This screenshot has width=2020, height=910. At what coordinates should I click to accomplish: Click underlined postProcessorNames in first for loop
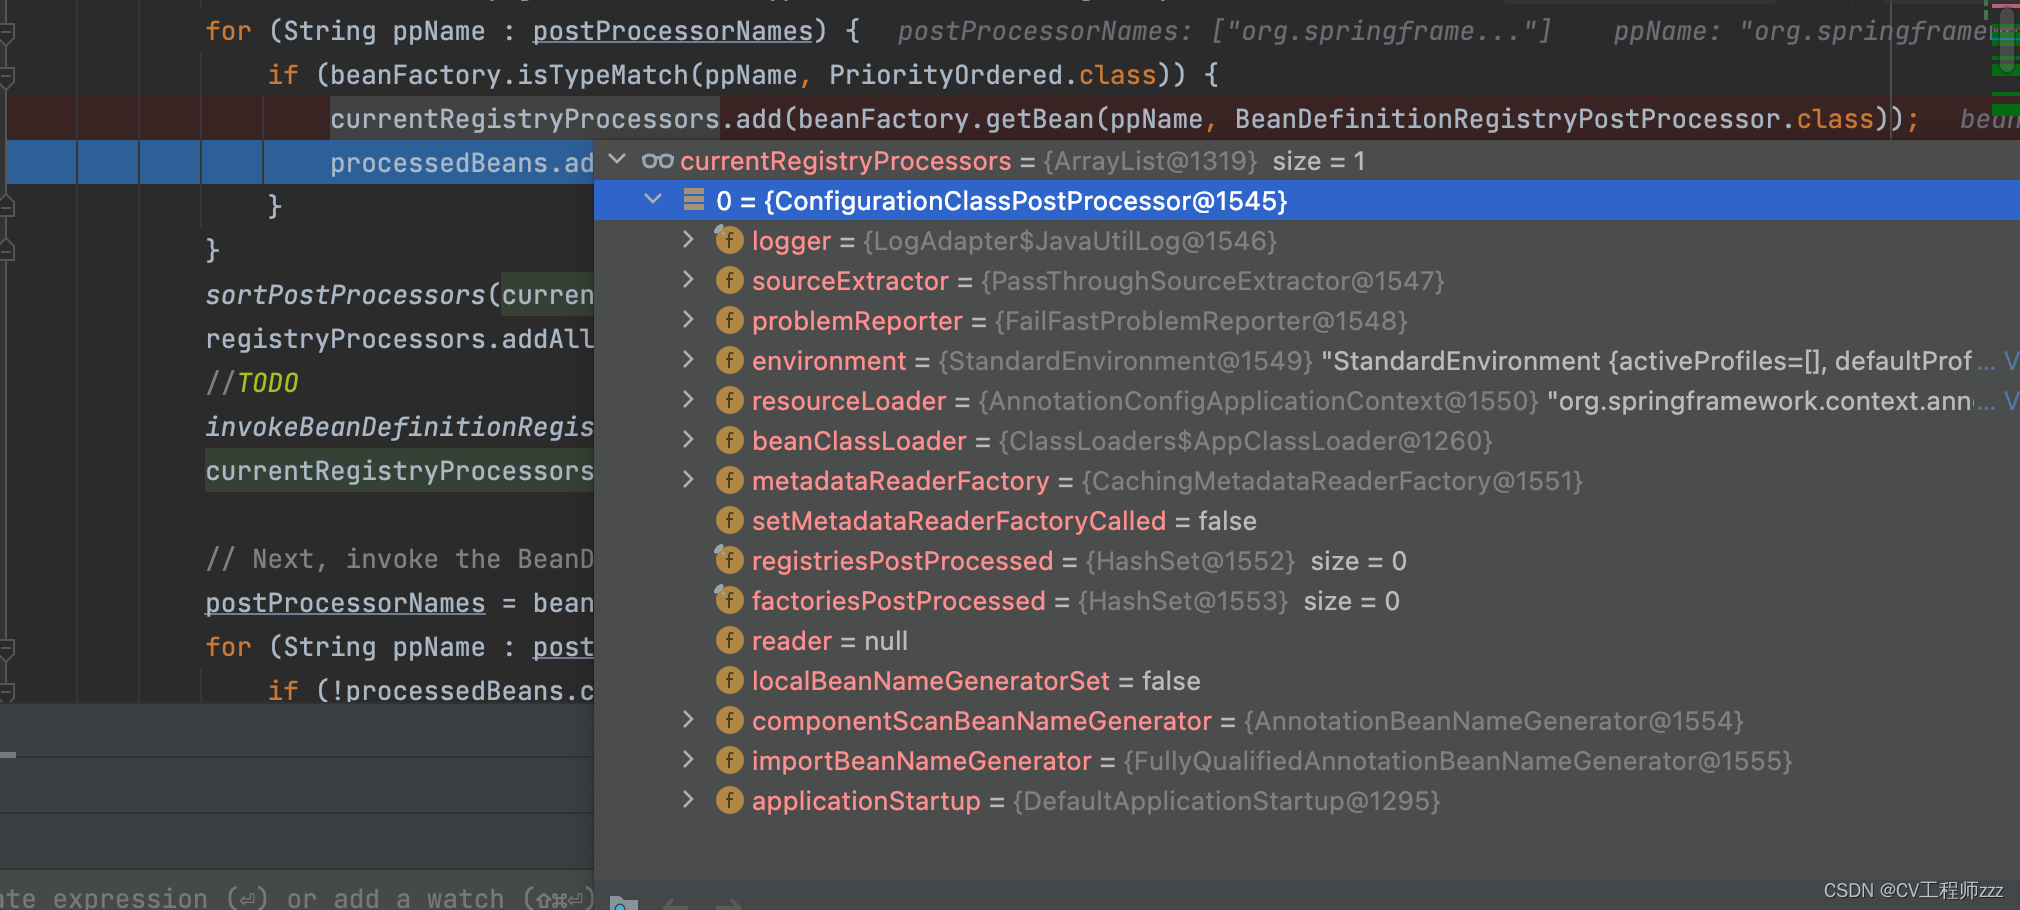click(673, 31)
